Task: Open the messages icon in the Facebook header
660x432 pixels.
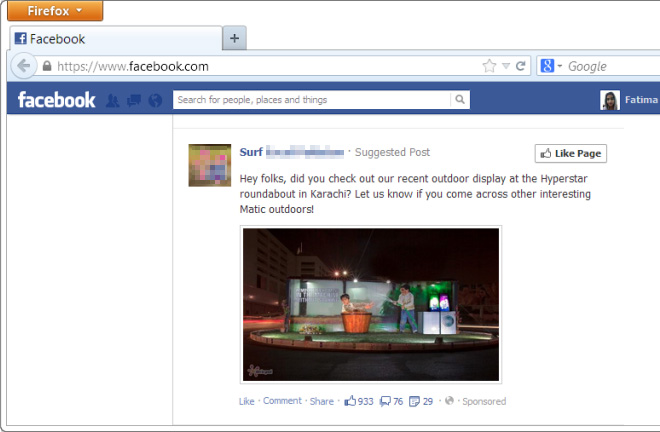Action: pos(133,100)
